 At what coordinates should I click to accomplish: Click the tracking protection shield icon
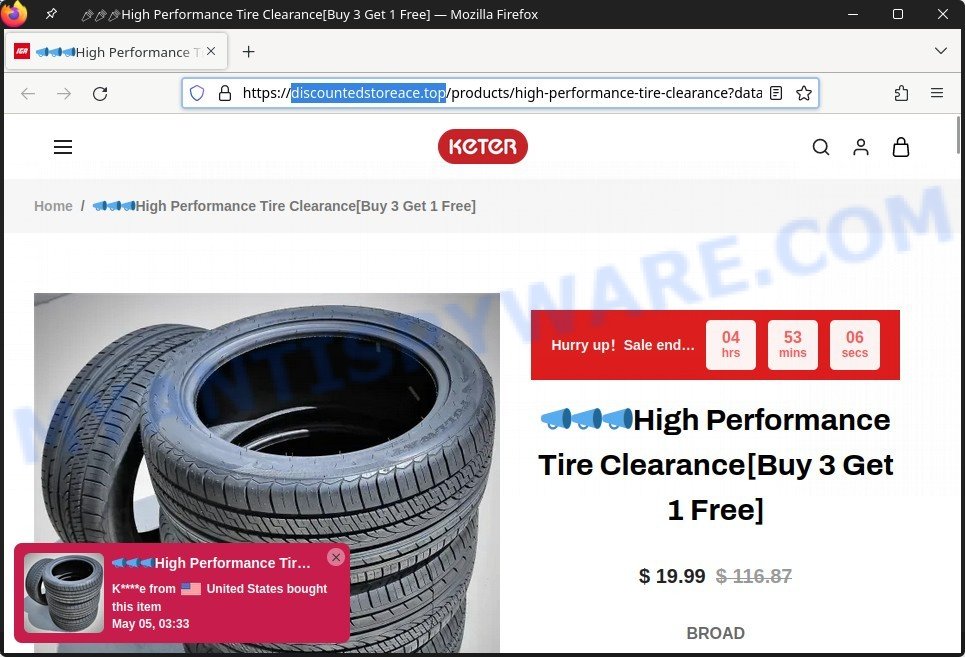(x=197, y=93)
